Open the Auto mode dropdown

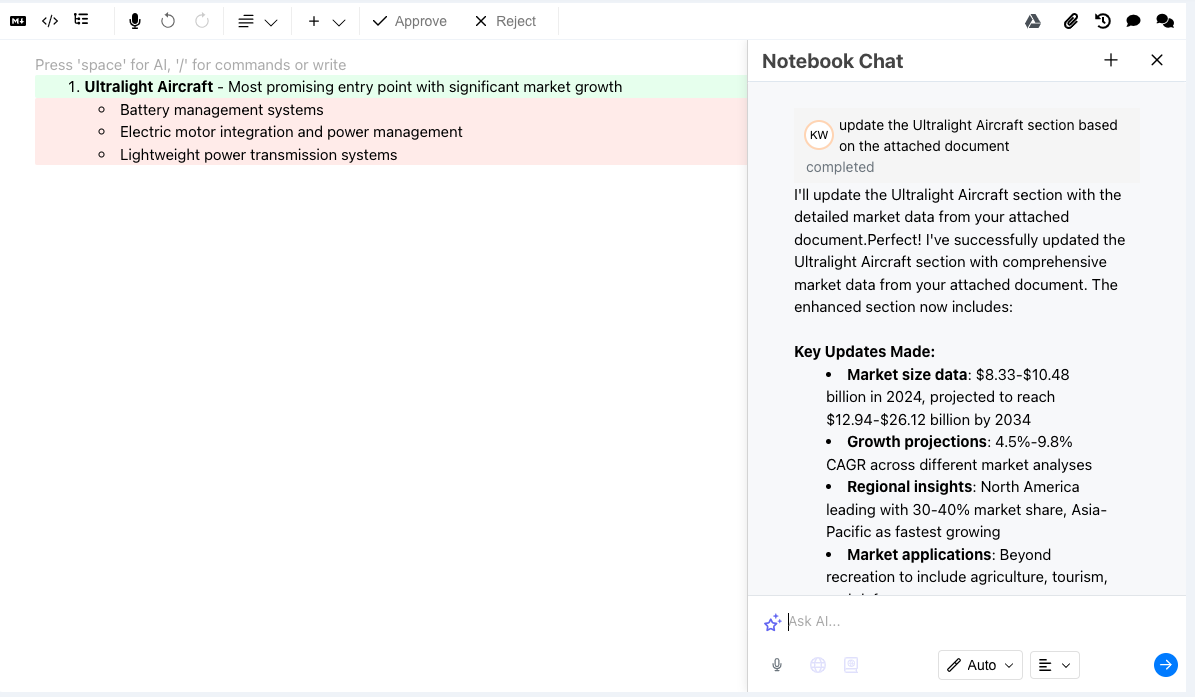pos(980,665)
